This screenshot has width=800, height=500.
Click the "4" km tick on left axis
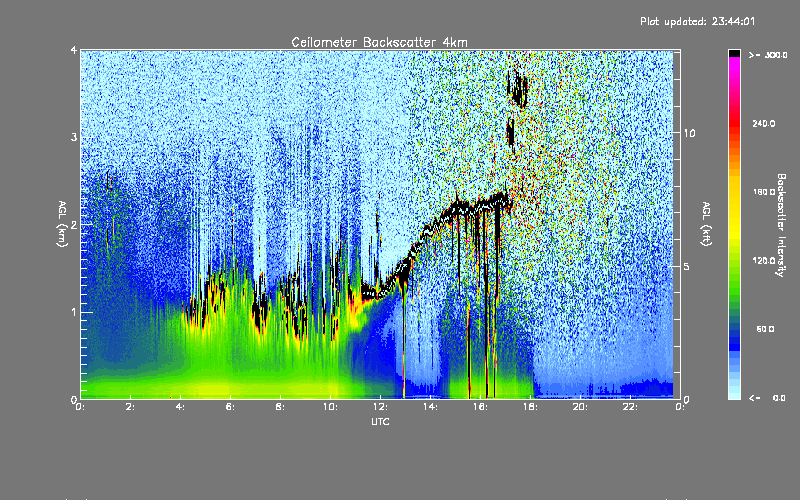pyautogui.click(x=74, y=50)
